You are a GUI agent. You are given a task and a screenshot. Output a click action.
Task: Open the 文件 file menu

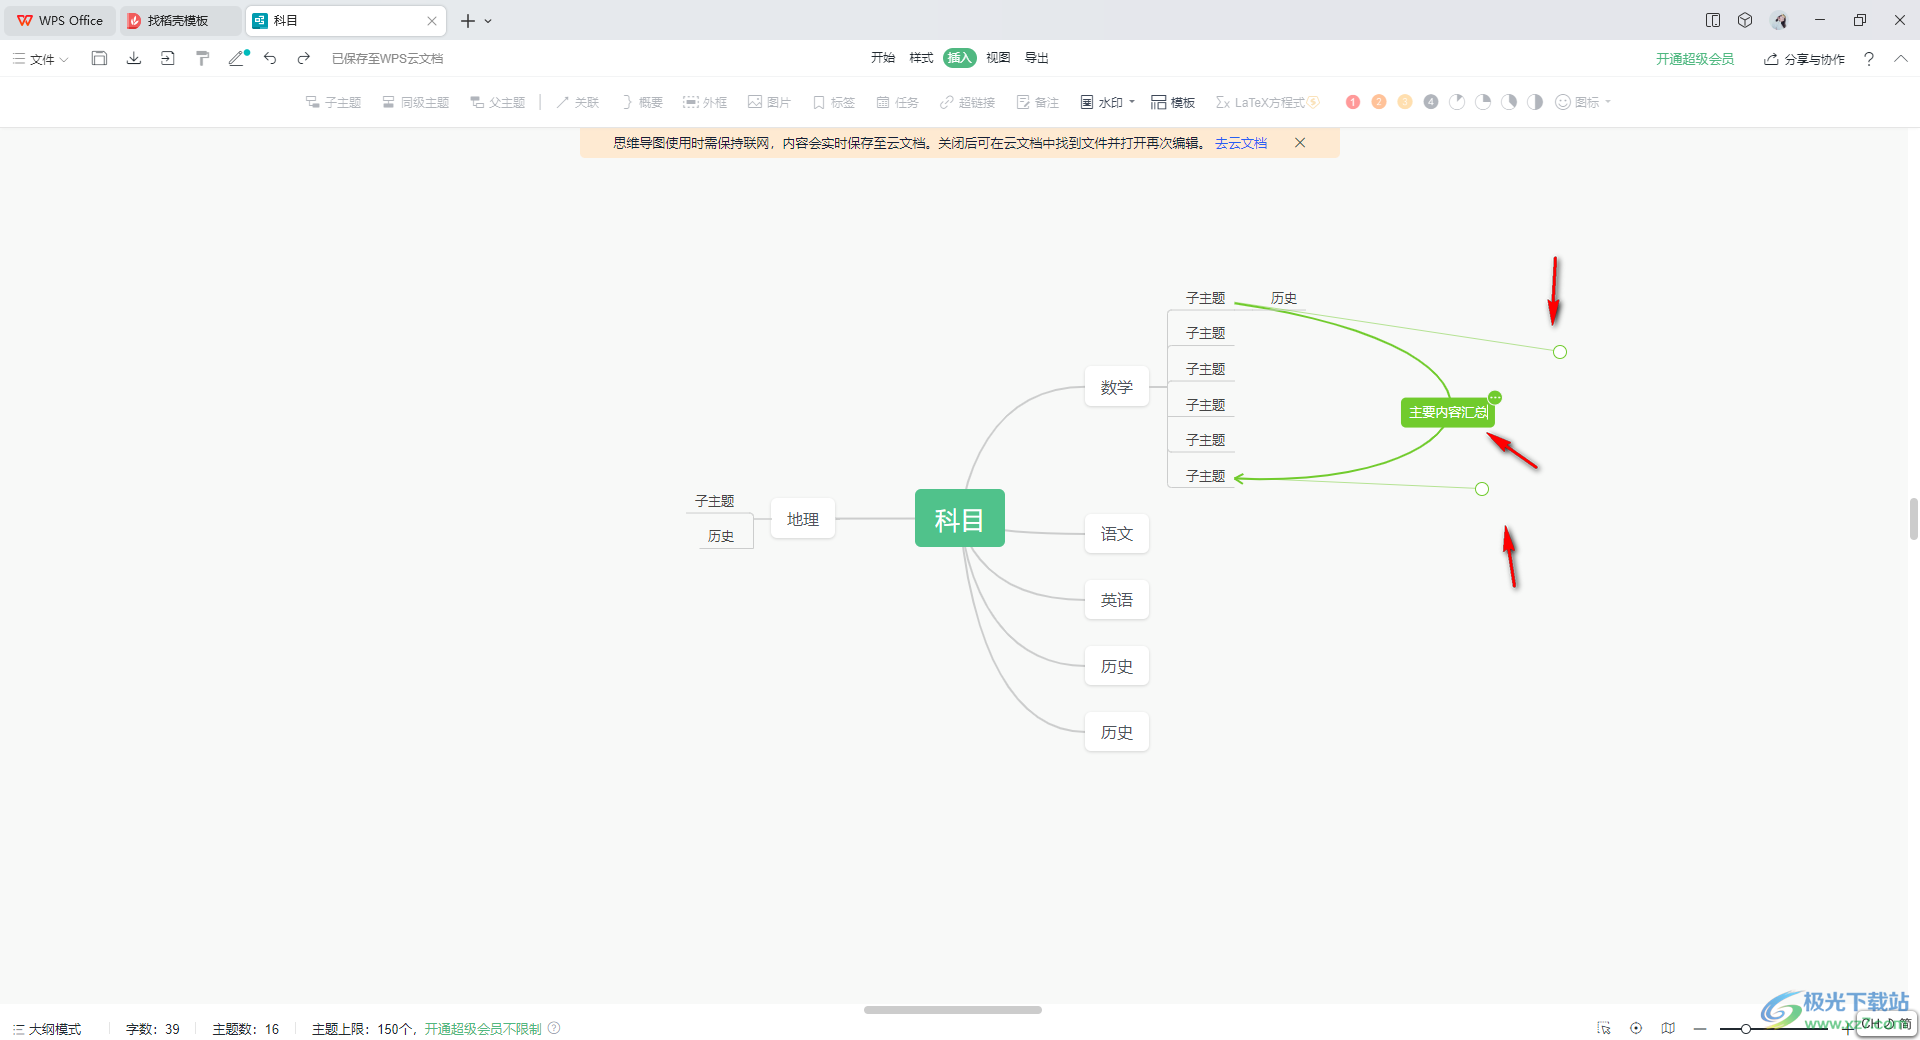(x=41, y=59)
